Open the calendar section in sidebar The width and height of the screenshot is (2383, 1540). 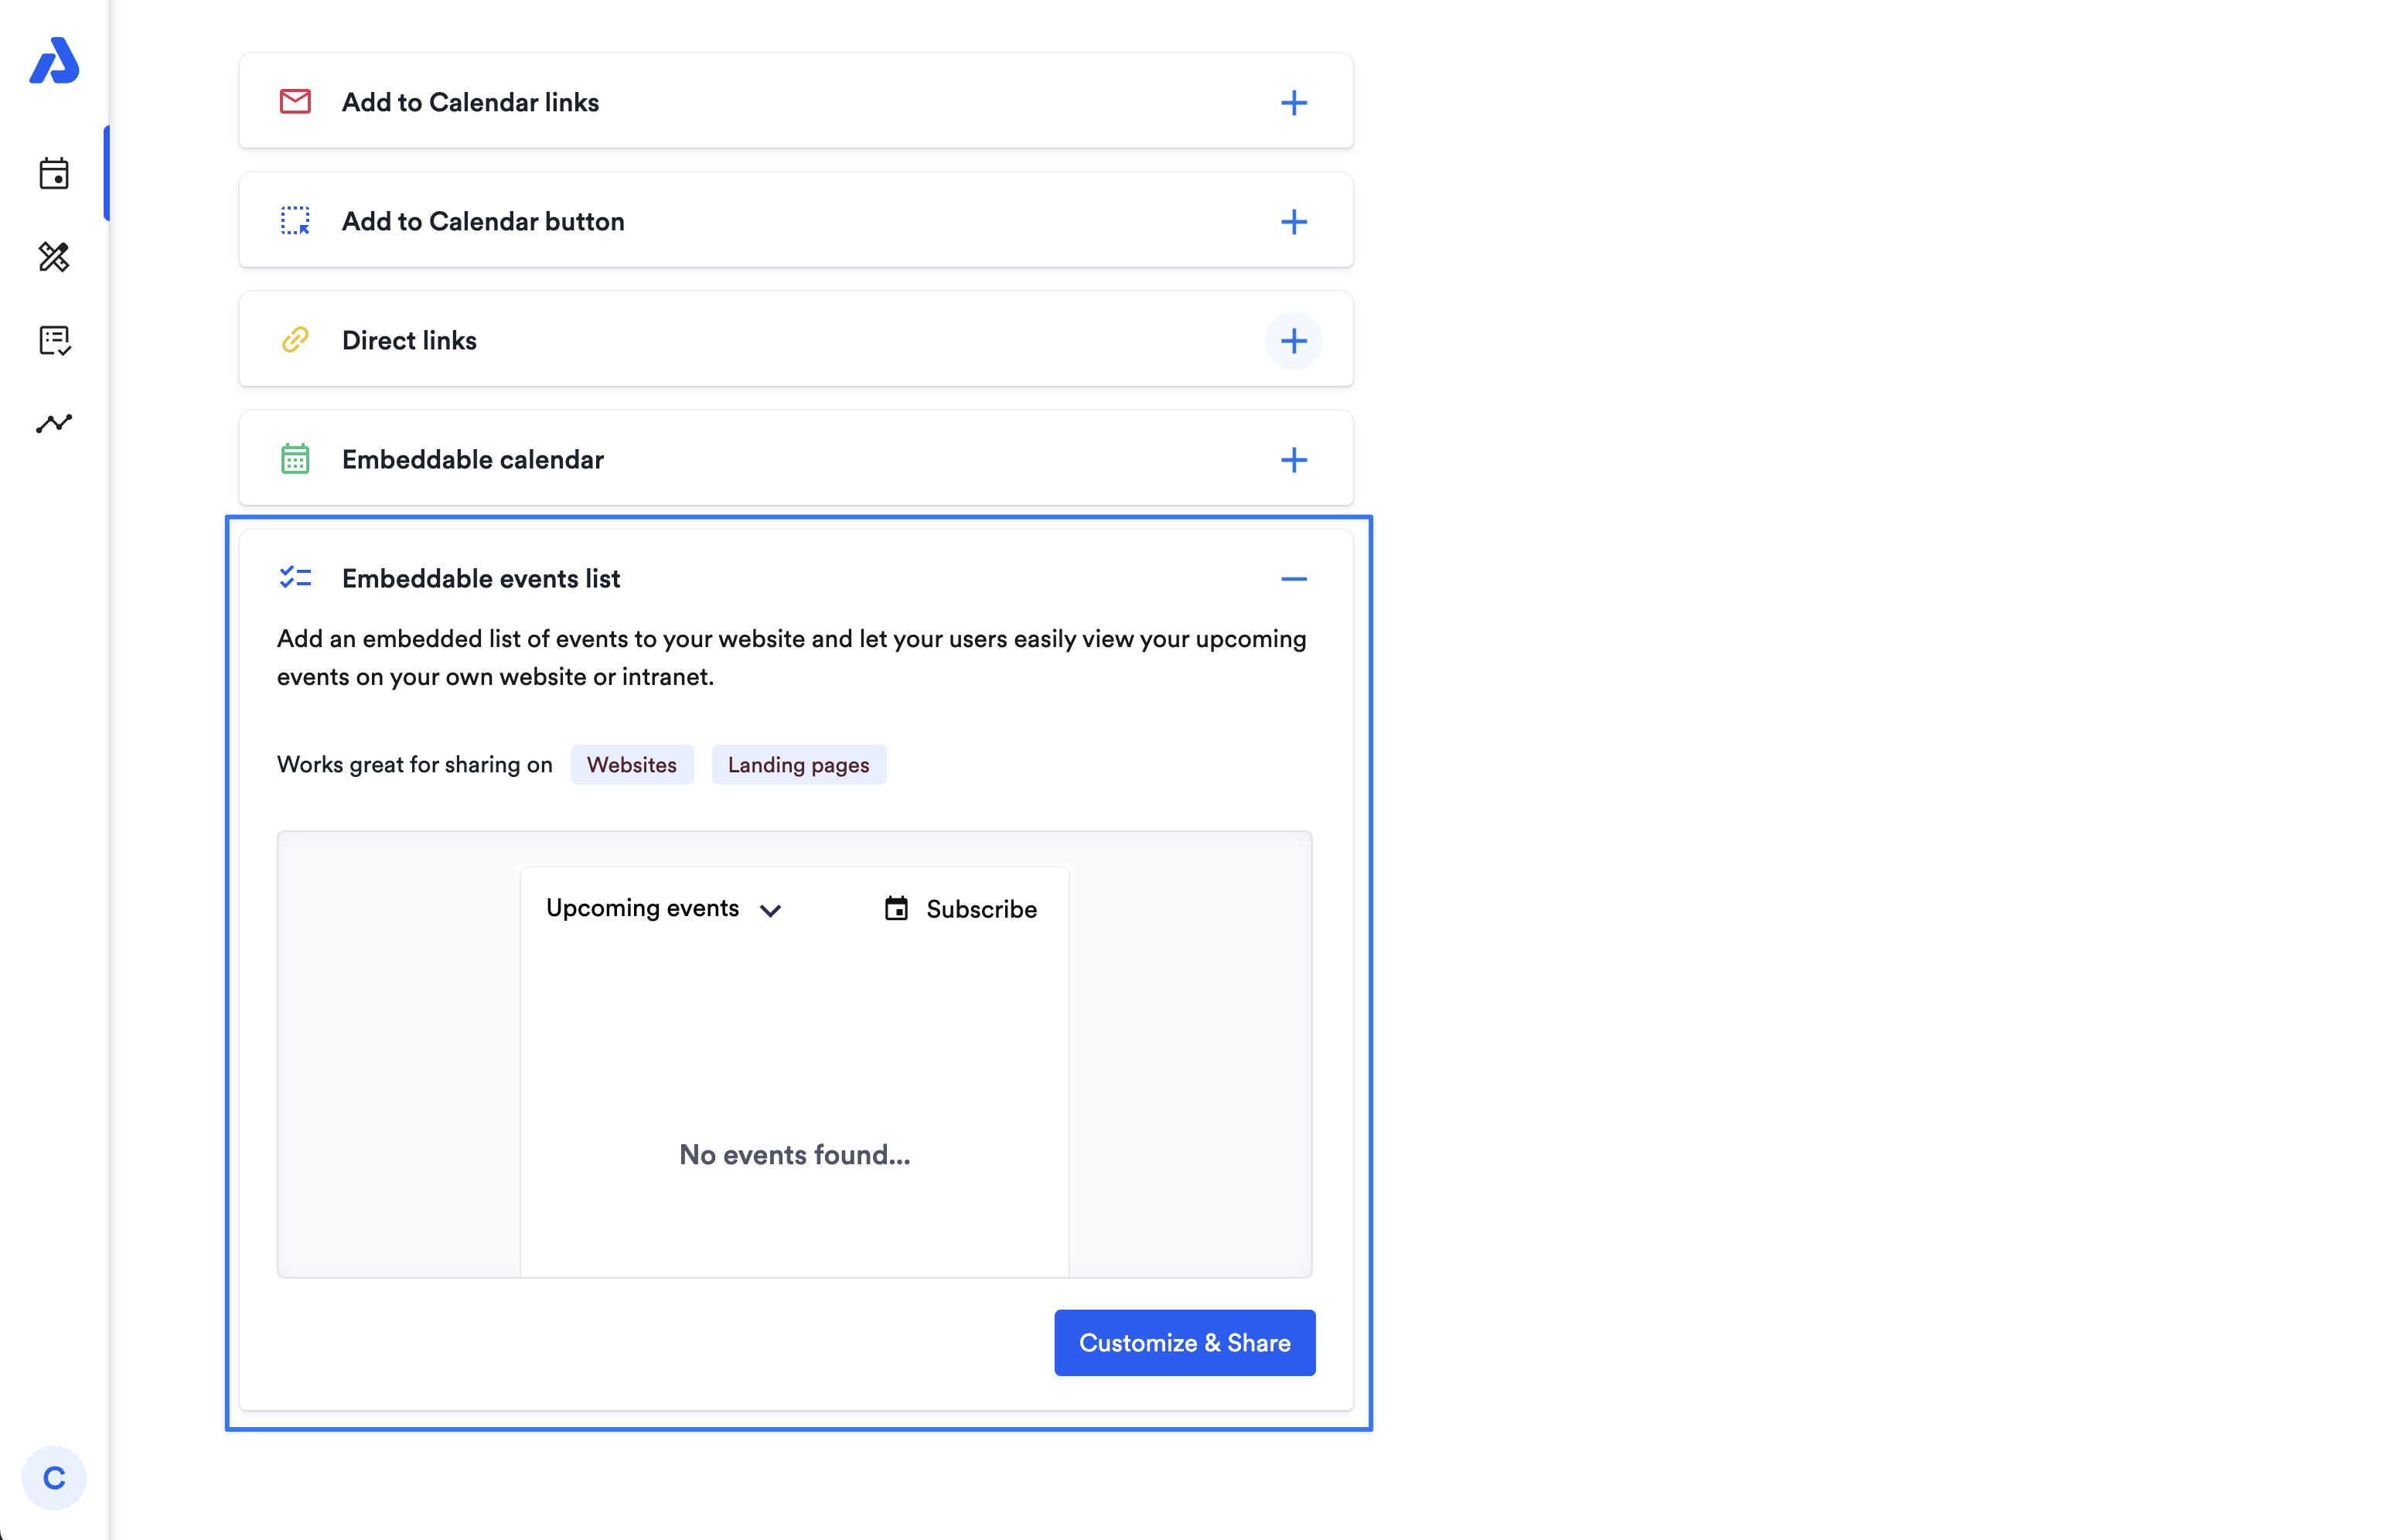[x=54, y=174]
